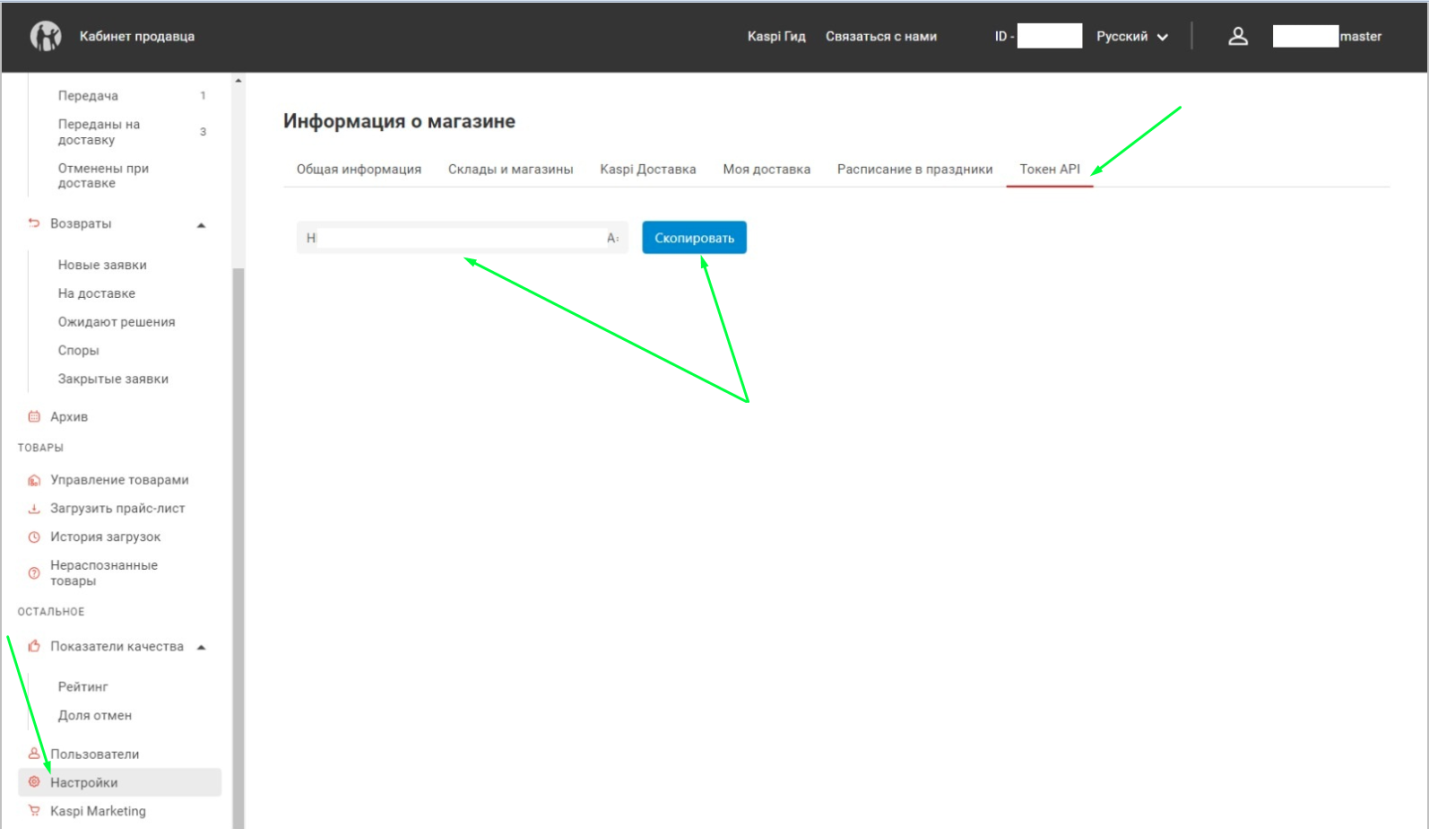Open Kaspi Marketing menu item
Image resolution: width=1429 pixels, height=829 pixels.
tap(98, 811)
